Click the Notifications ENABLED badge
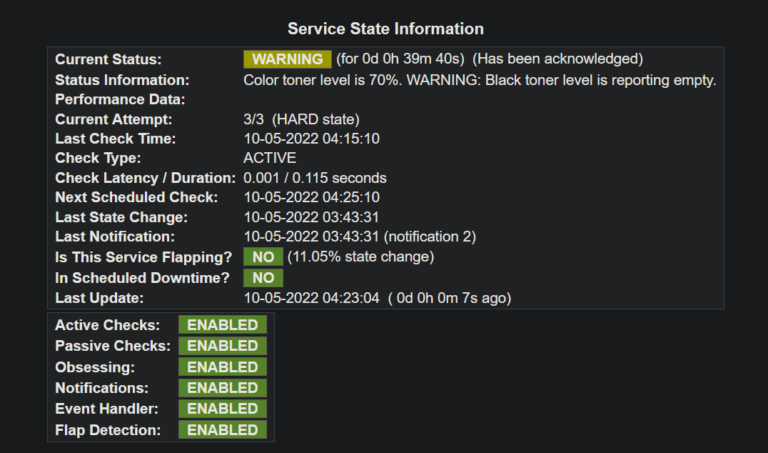 [x=222, y=388]
